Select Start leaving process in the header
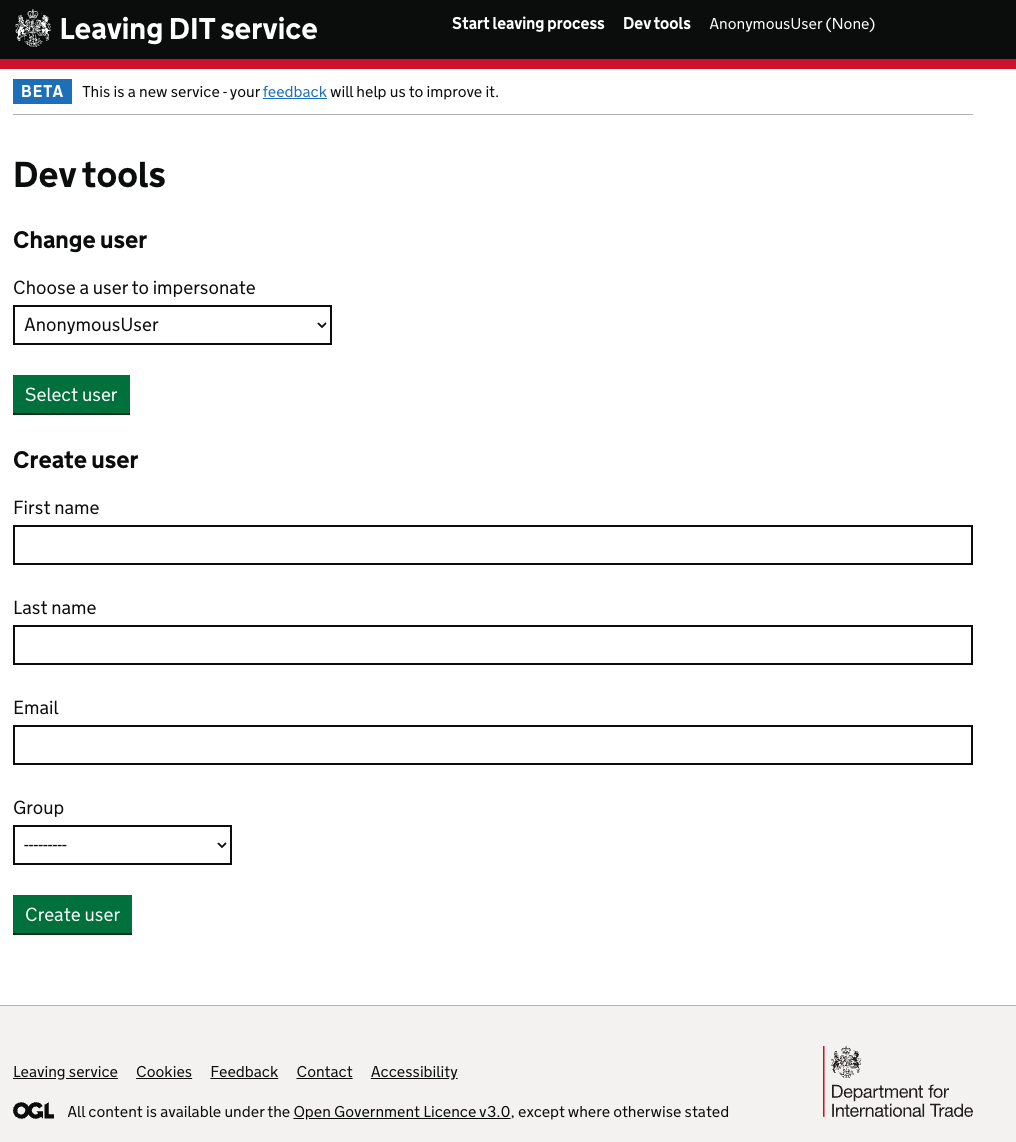This screenshot has width=1016, height=1142. [x=528, y=23]
